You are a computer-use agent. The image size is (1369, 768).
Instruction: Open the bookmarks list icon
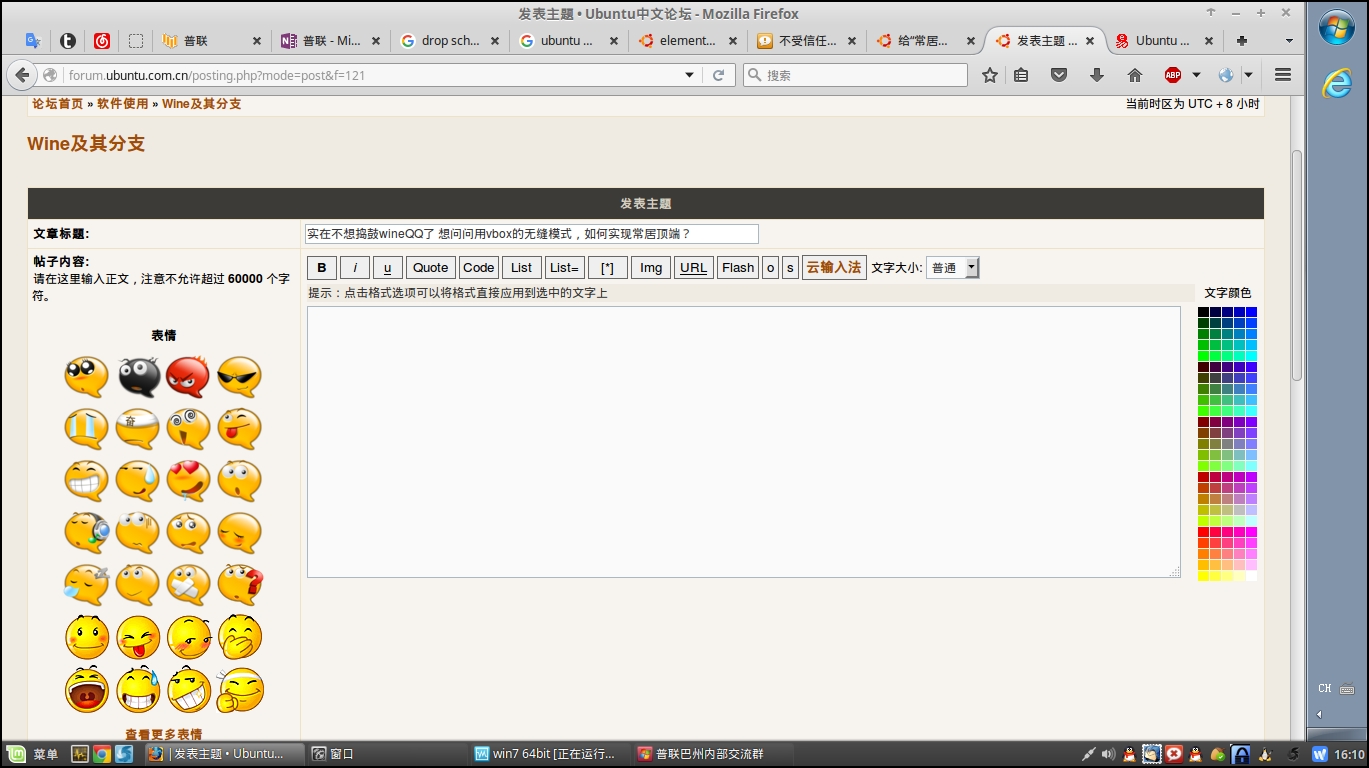point(1021,75)
